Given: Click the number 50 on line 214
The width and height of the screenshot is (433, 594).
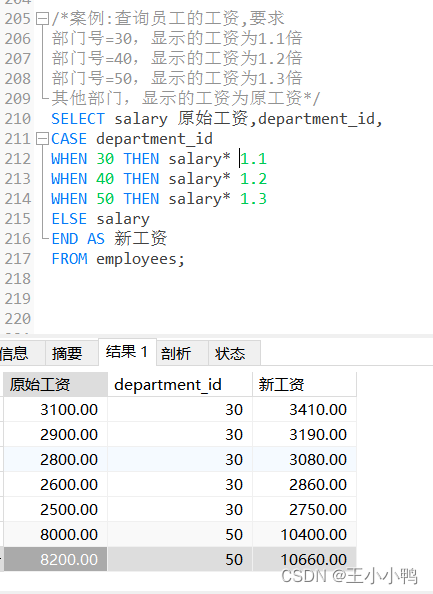Looking at the screenshot, I should tap(105, 199).
